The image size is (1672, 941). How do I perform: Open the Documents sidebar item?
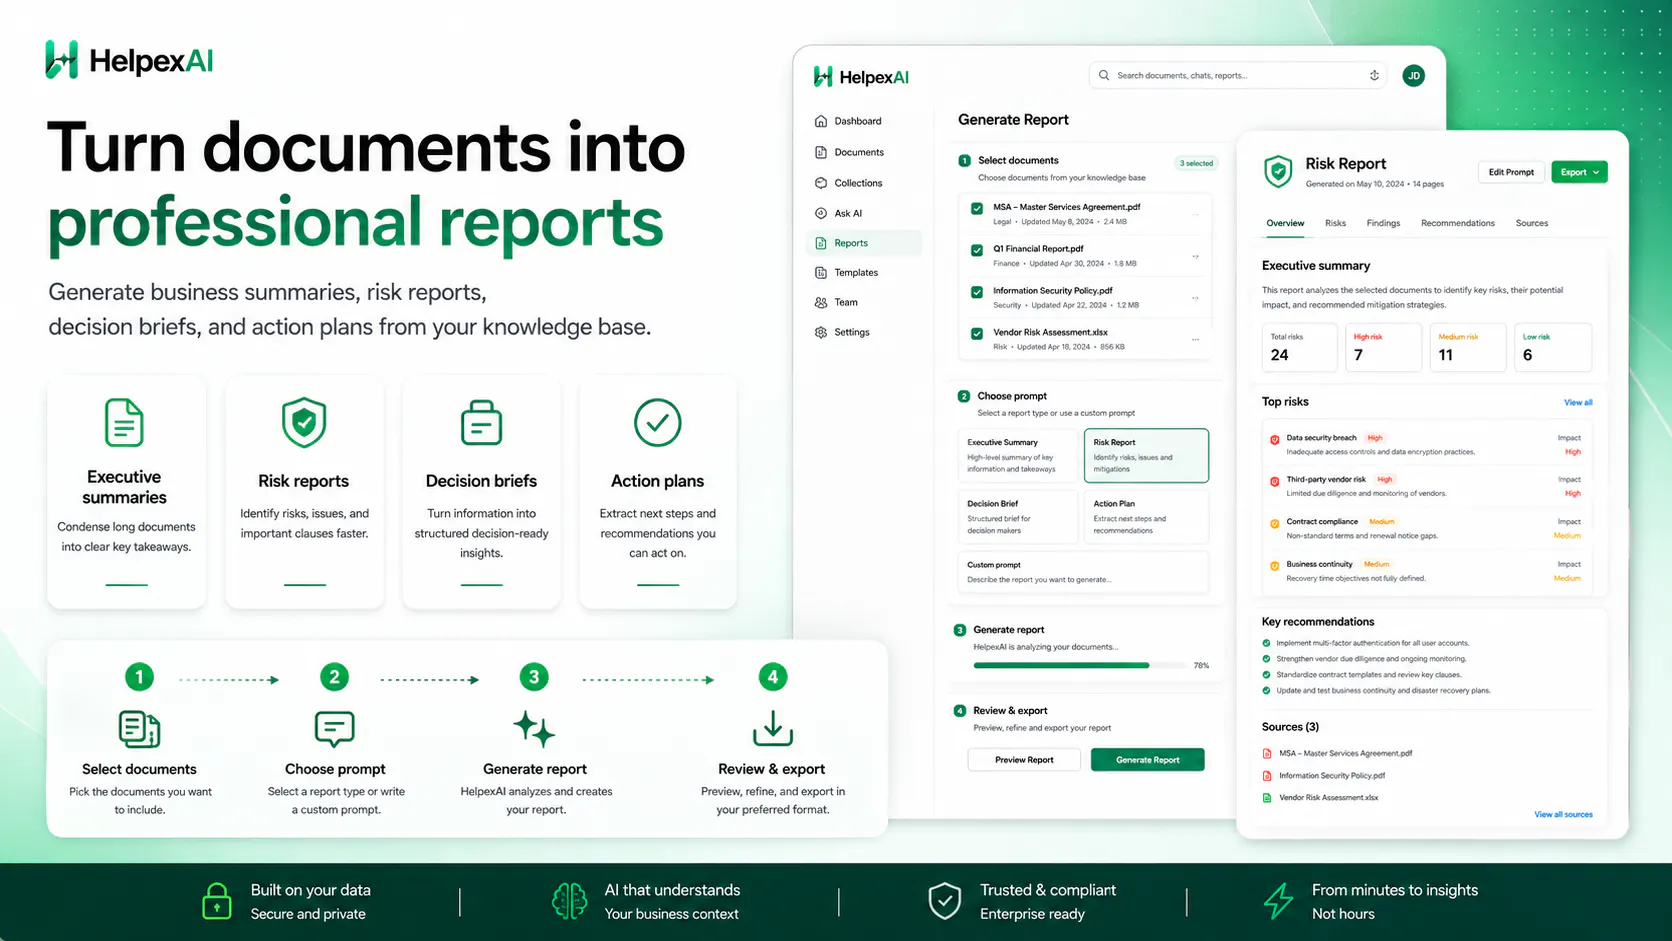(850, 152)
